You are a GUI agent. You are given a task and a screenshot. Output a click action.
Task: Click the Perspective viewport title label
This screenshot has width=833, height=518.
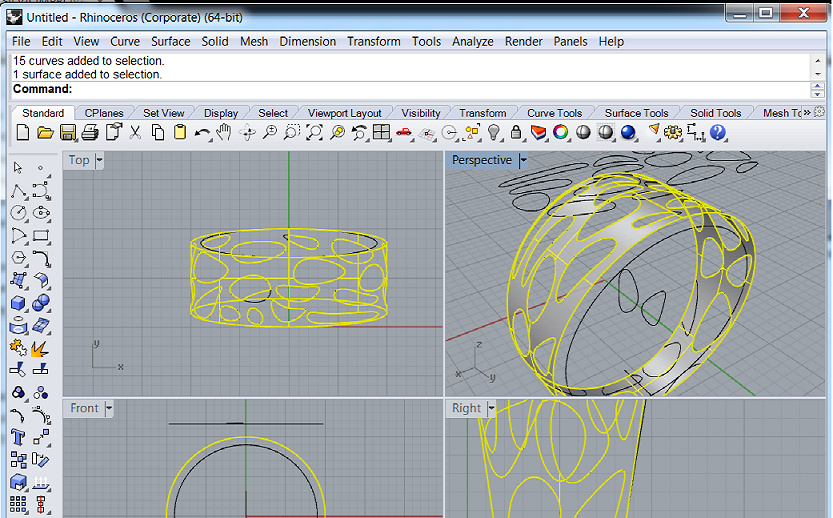(482, 160)
